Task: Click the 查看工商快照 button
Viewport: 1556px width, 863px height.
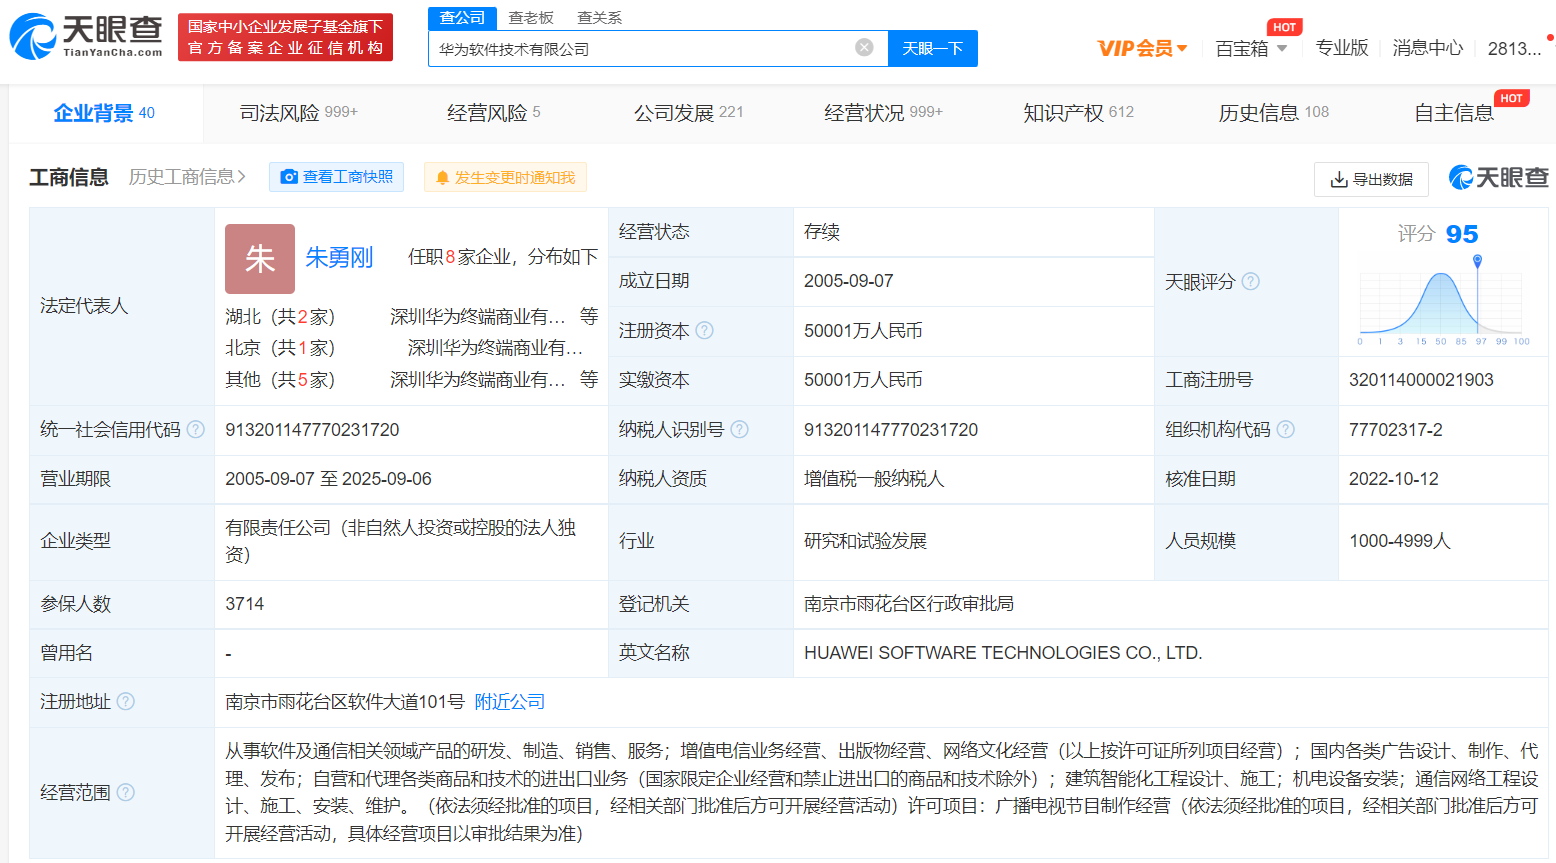Action: click(x=336, y=177)
